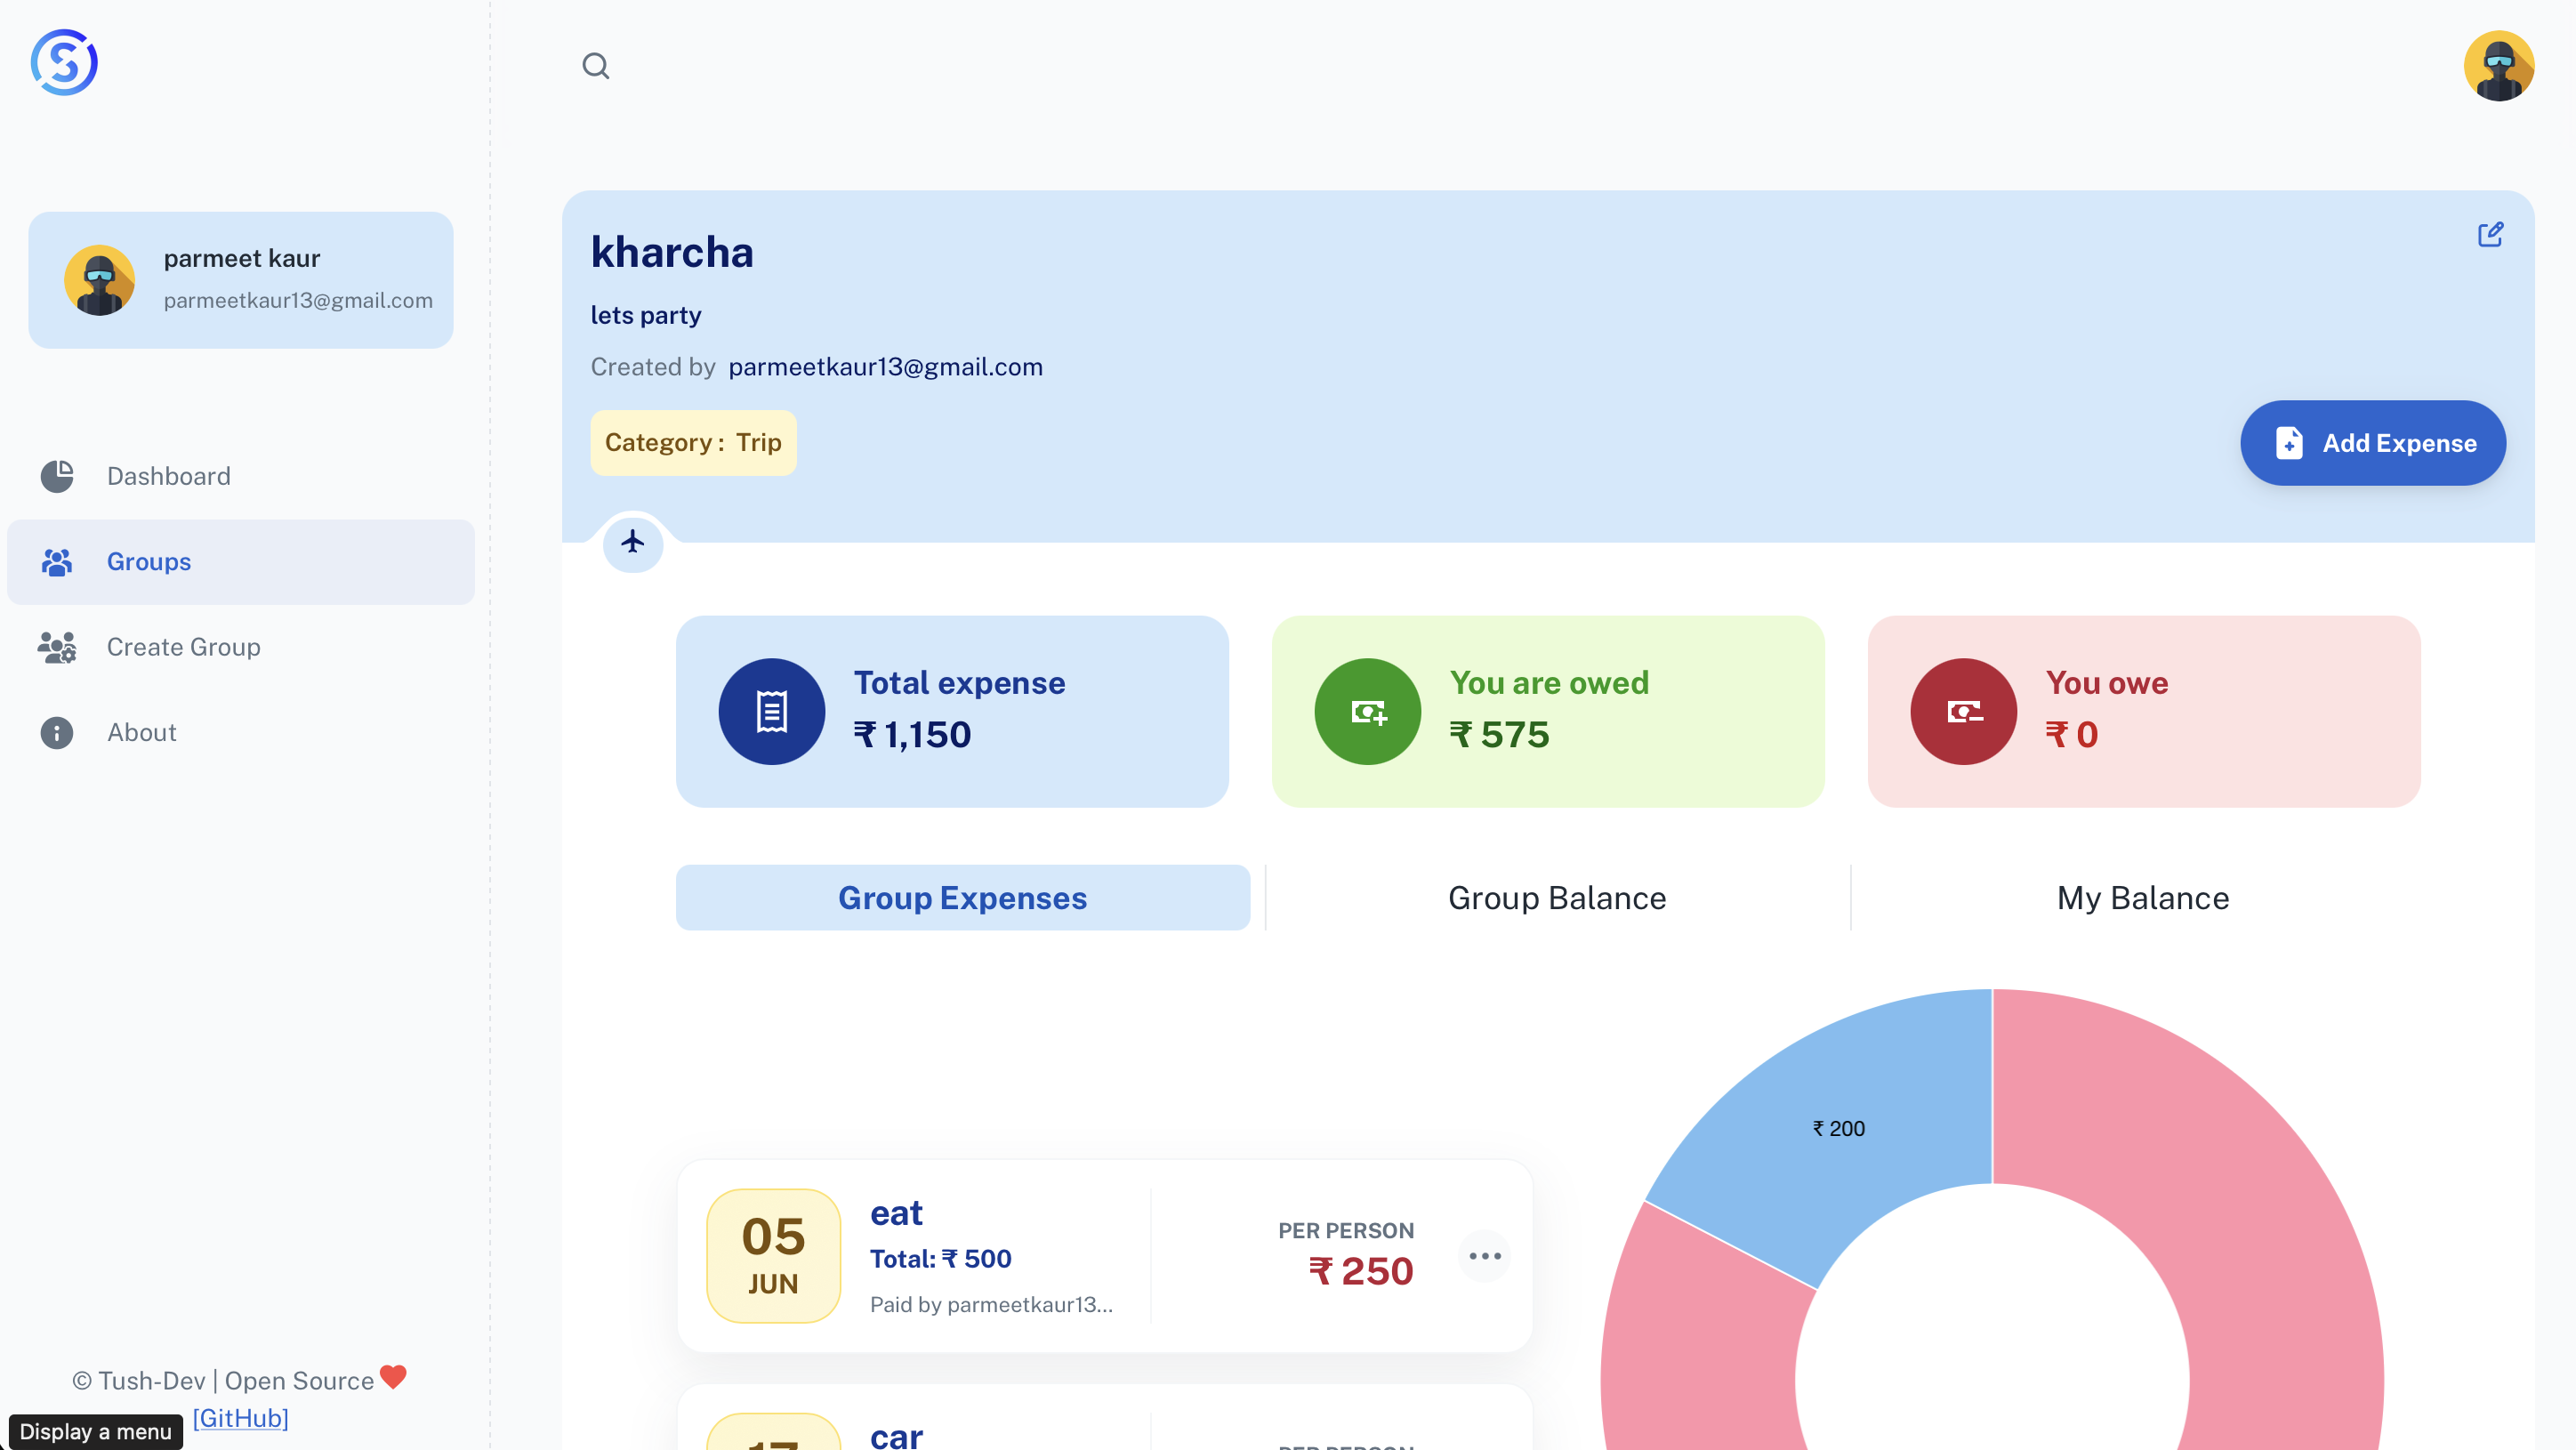Open options menu for eat expense
The width and height of the screenshot is (2576, 1450).
pos(1485,1256)
